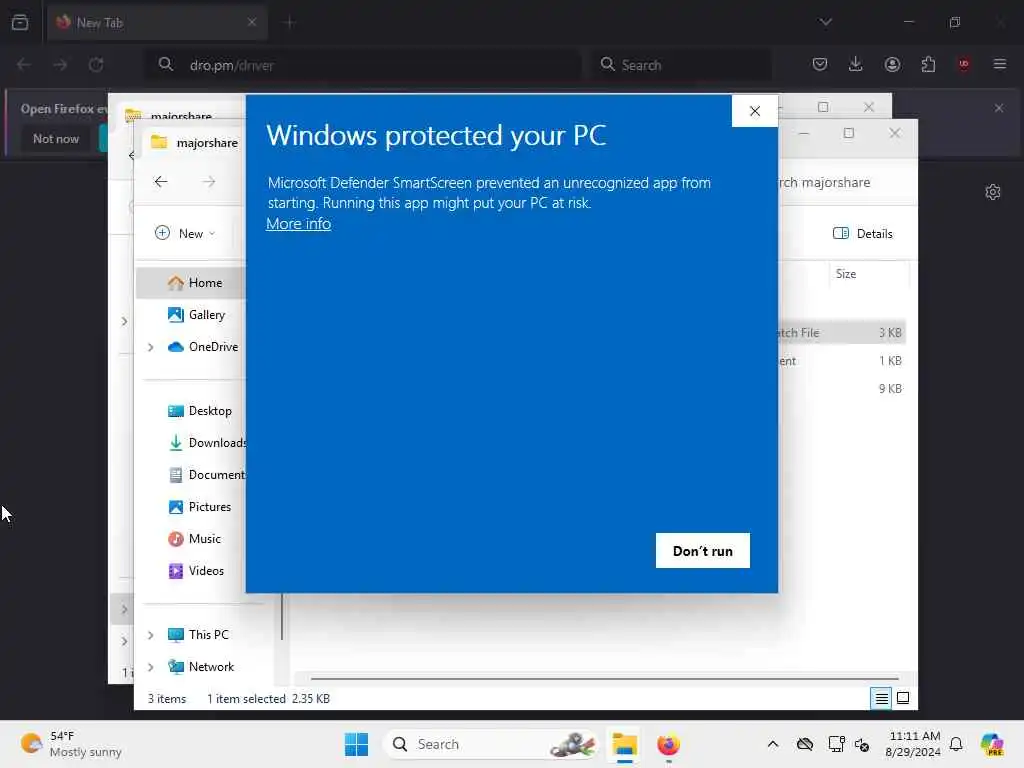Open the New dropdown in File Explorer
The image size is (1024, 768).
click(x=185, y=233)
